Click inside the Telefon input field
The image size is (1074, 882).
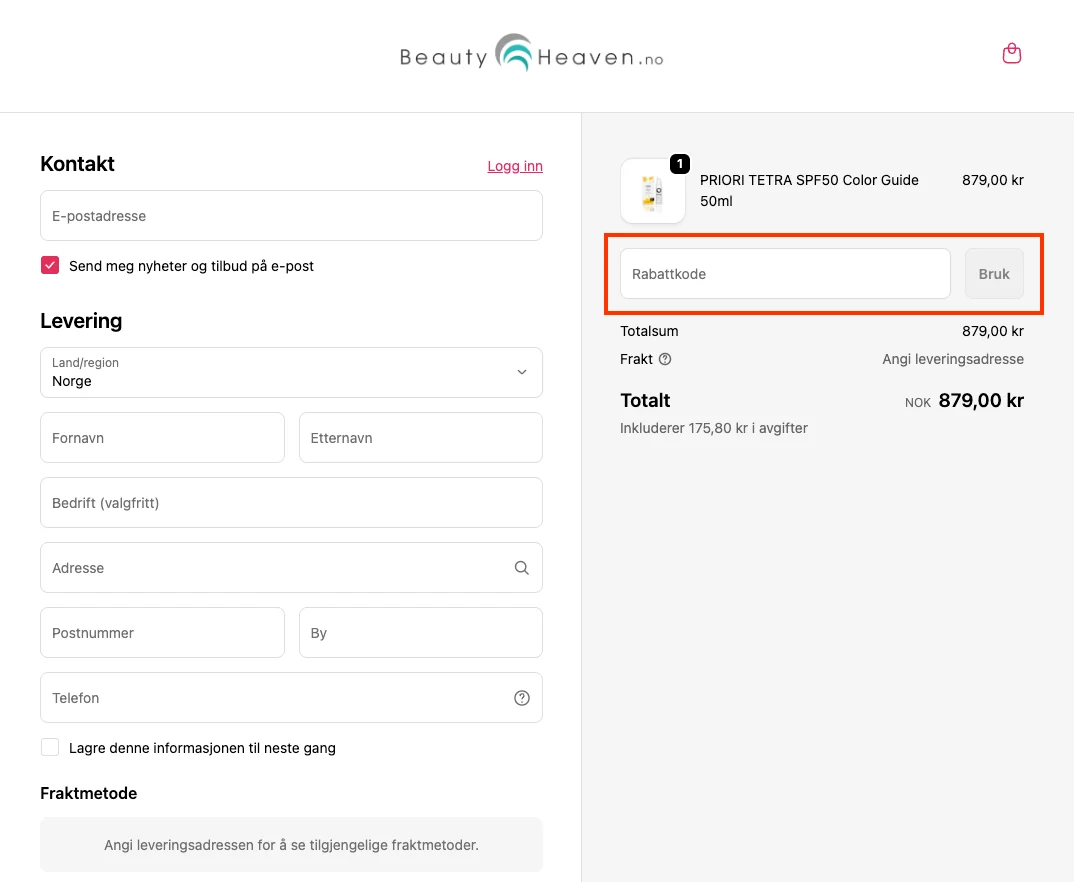point(270,698)
